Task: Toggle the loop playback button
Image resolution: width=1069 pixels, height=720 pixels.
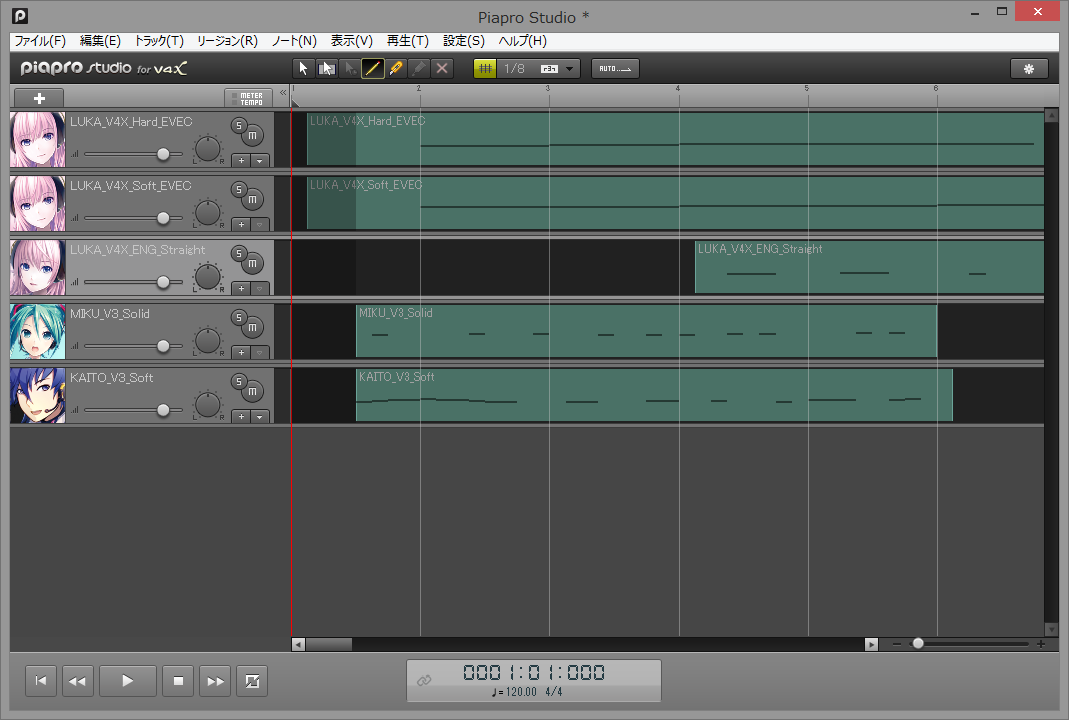Action: pyautogui.click(x=252, y=681)
